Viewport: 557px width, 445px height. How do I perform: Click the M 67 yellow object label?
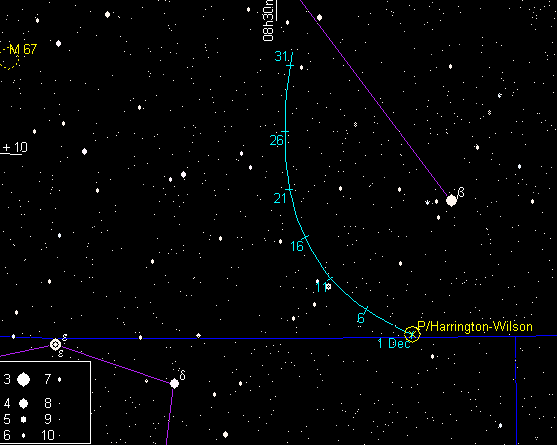pos(23,49)
